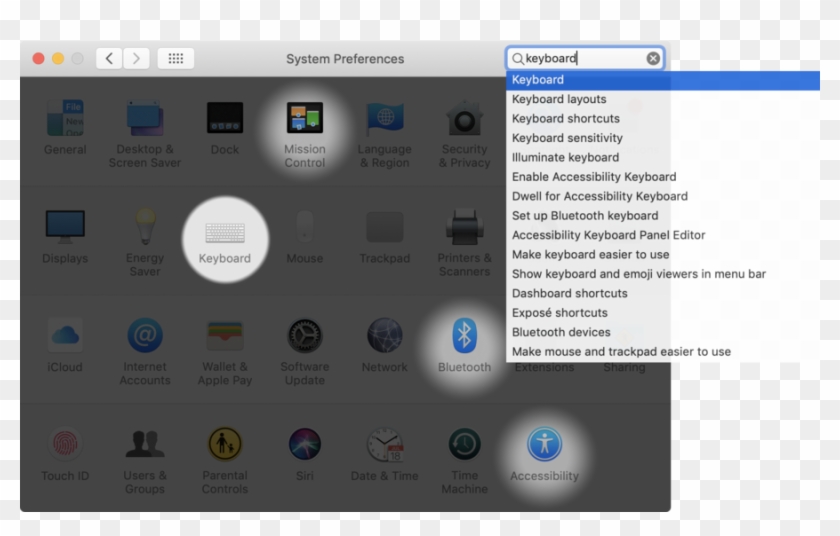This screenshot has height=536, width=840.
Task: Go forward with the right arrow button
Action: pos(136,58)
